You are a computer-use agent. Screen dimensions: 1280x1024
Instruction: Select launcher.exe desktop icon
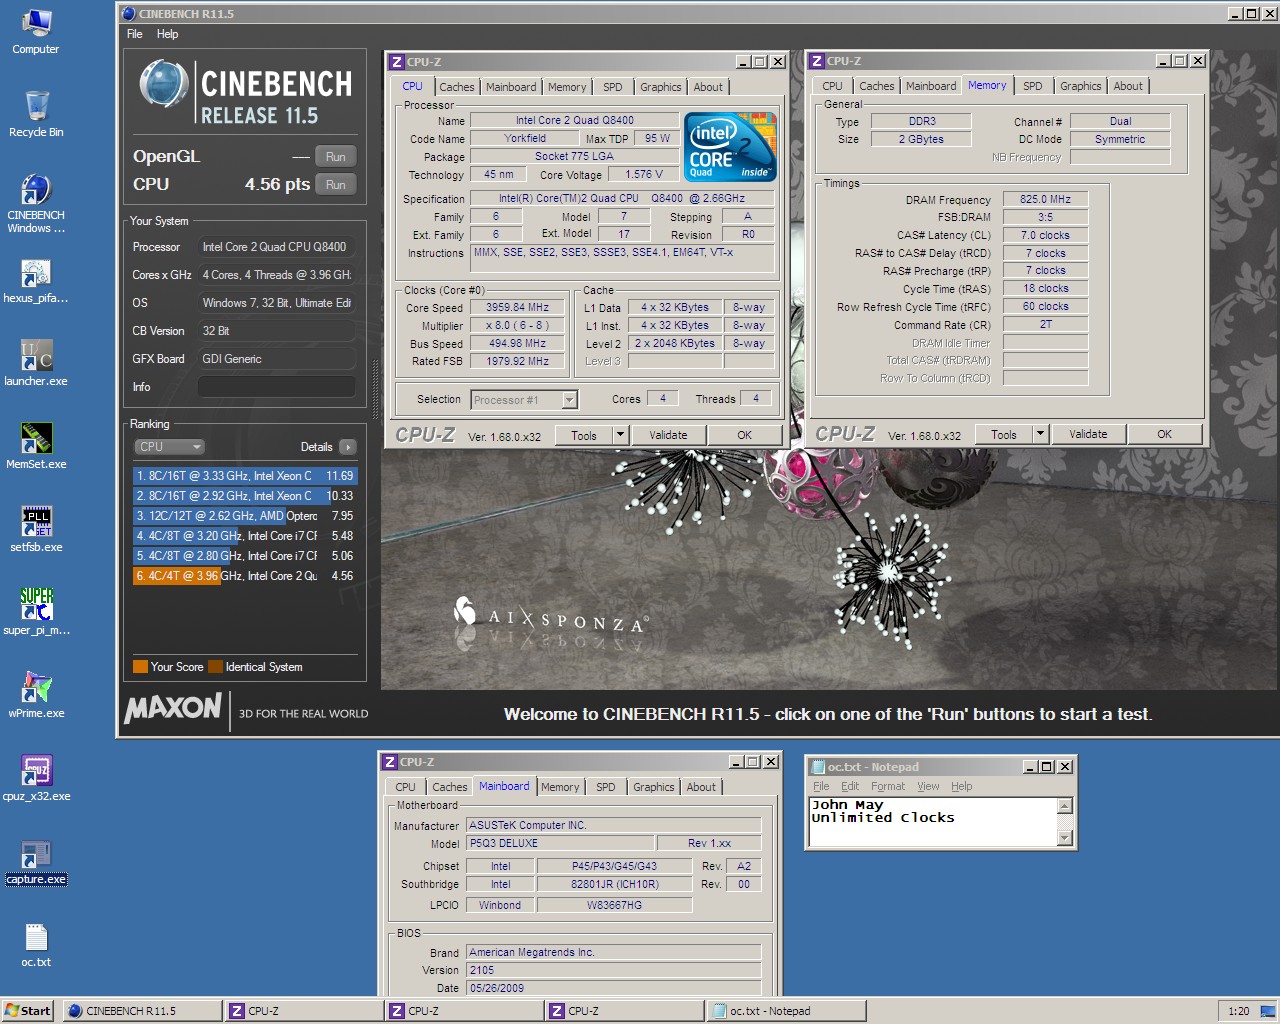[36, 364]
